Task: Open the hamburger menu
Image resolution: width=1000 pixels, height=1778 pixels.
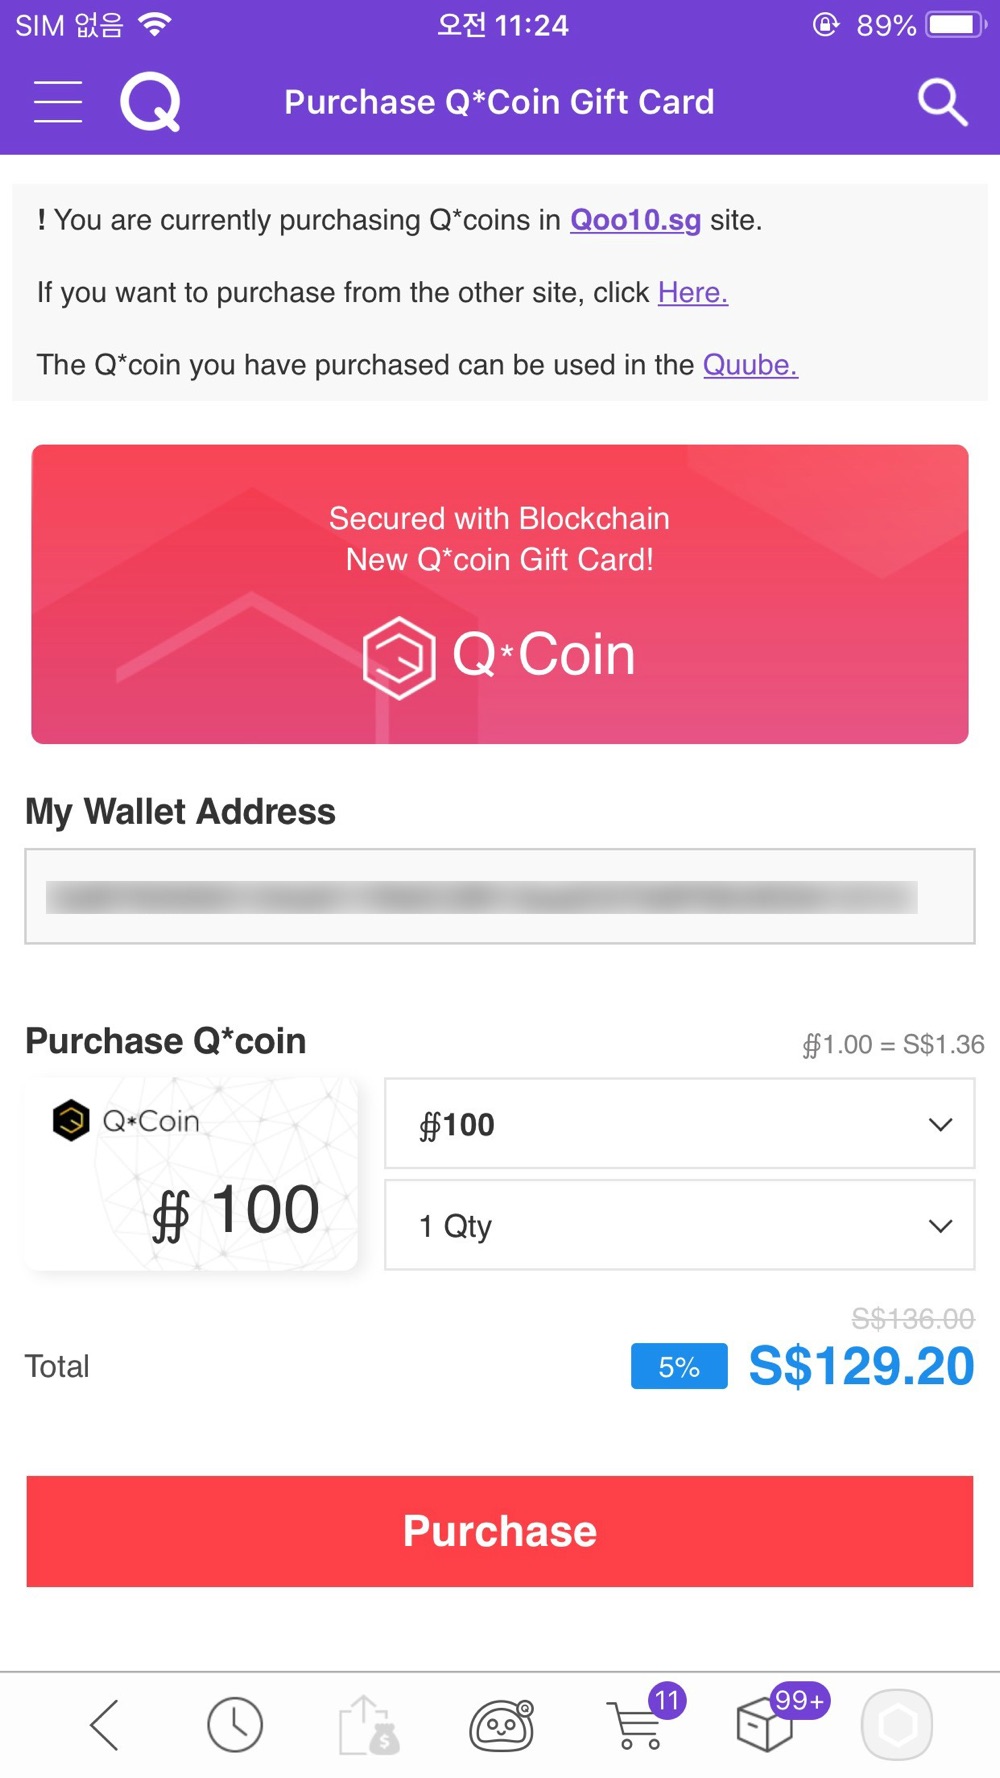Action: pos(58,102)
